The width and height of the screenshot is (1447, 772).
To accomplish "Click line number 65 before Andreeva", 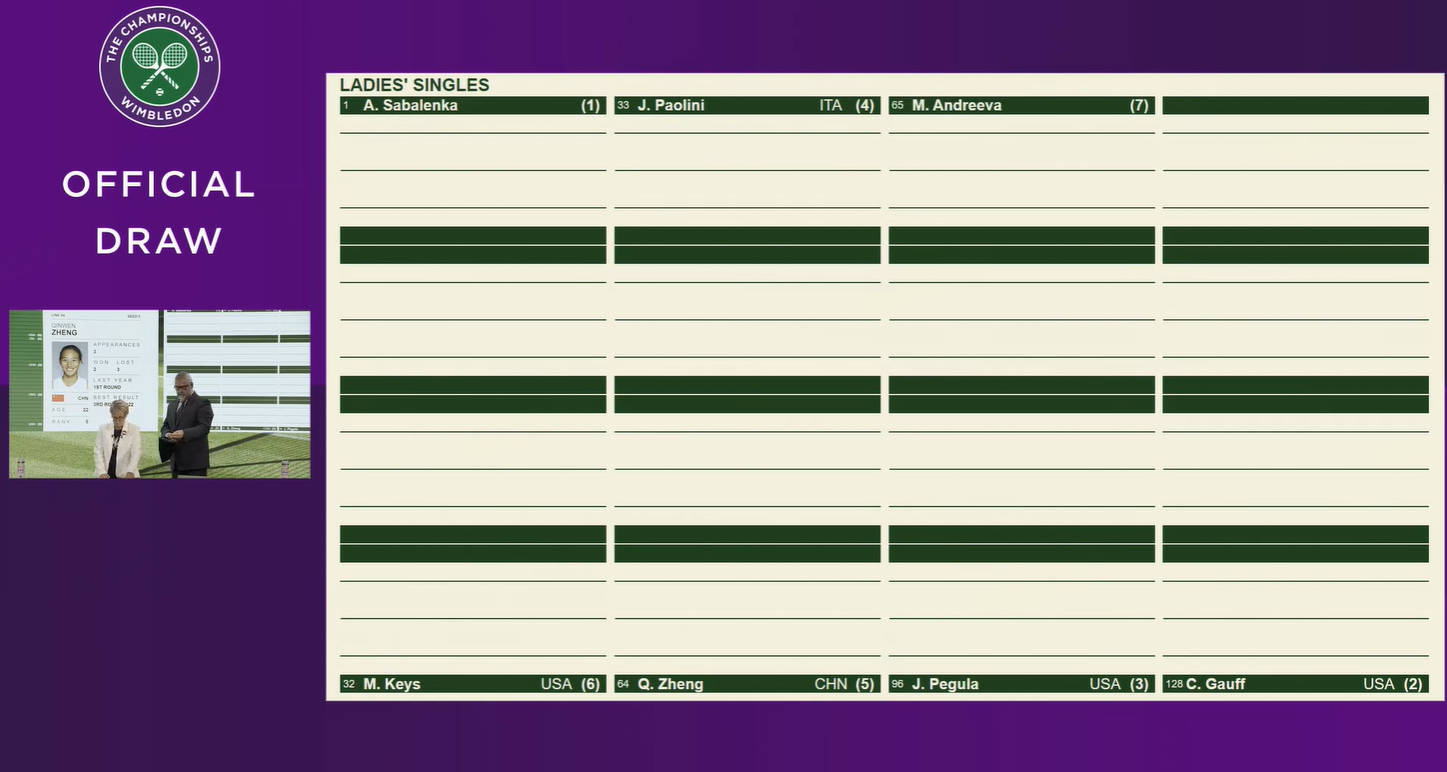I will click(897, 105).
